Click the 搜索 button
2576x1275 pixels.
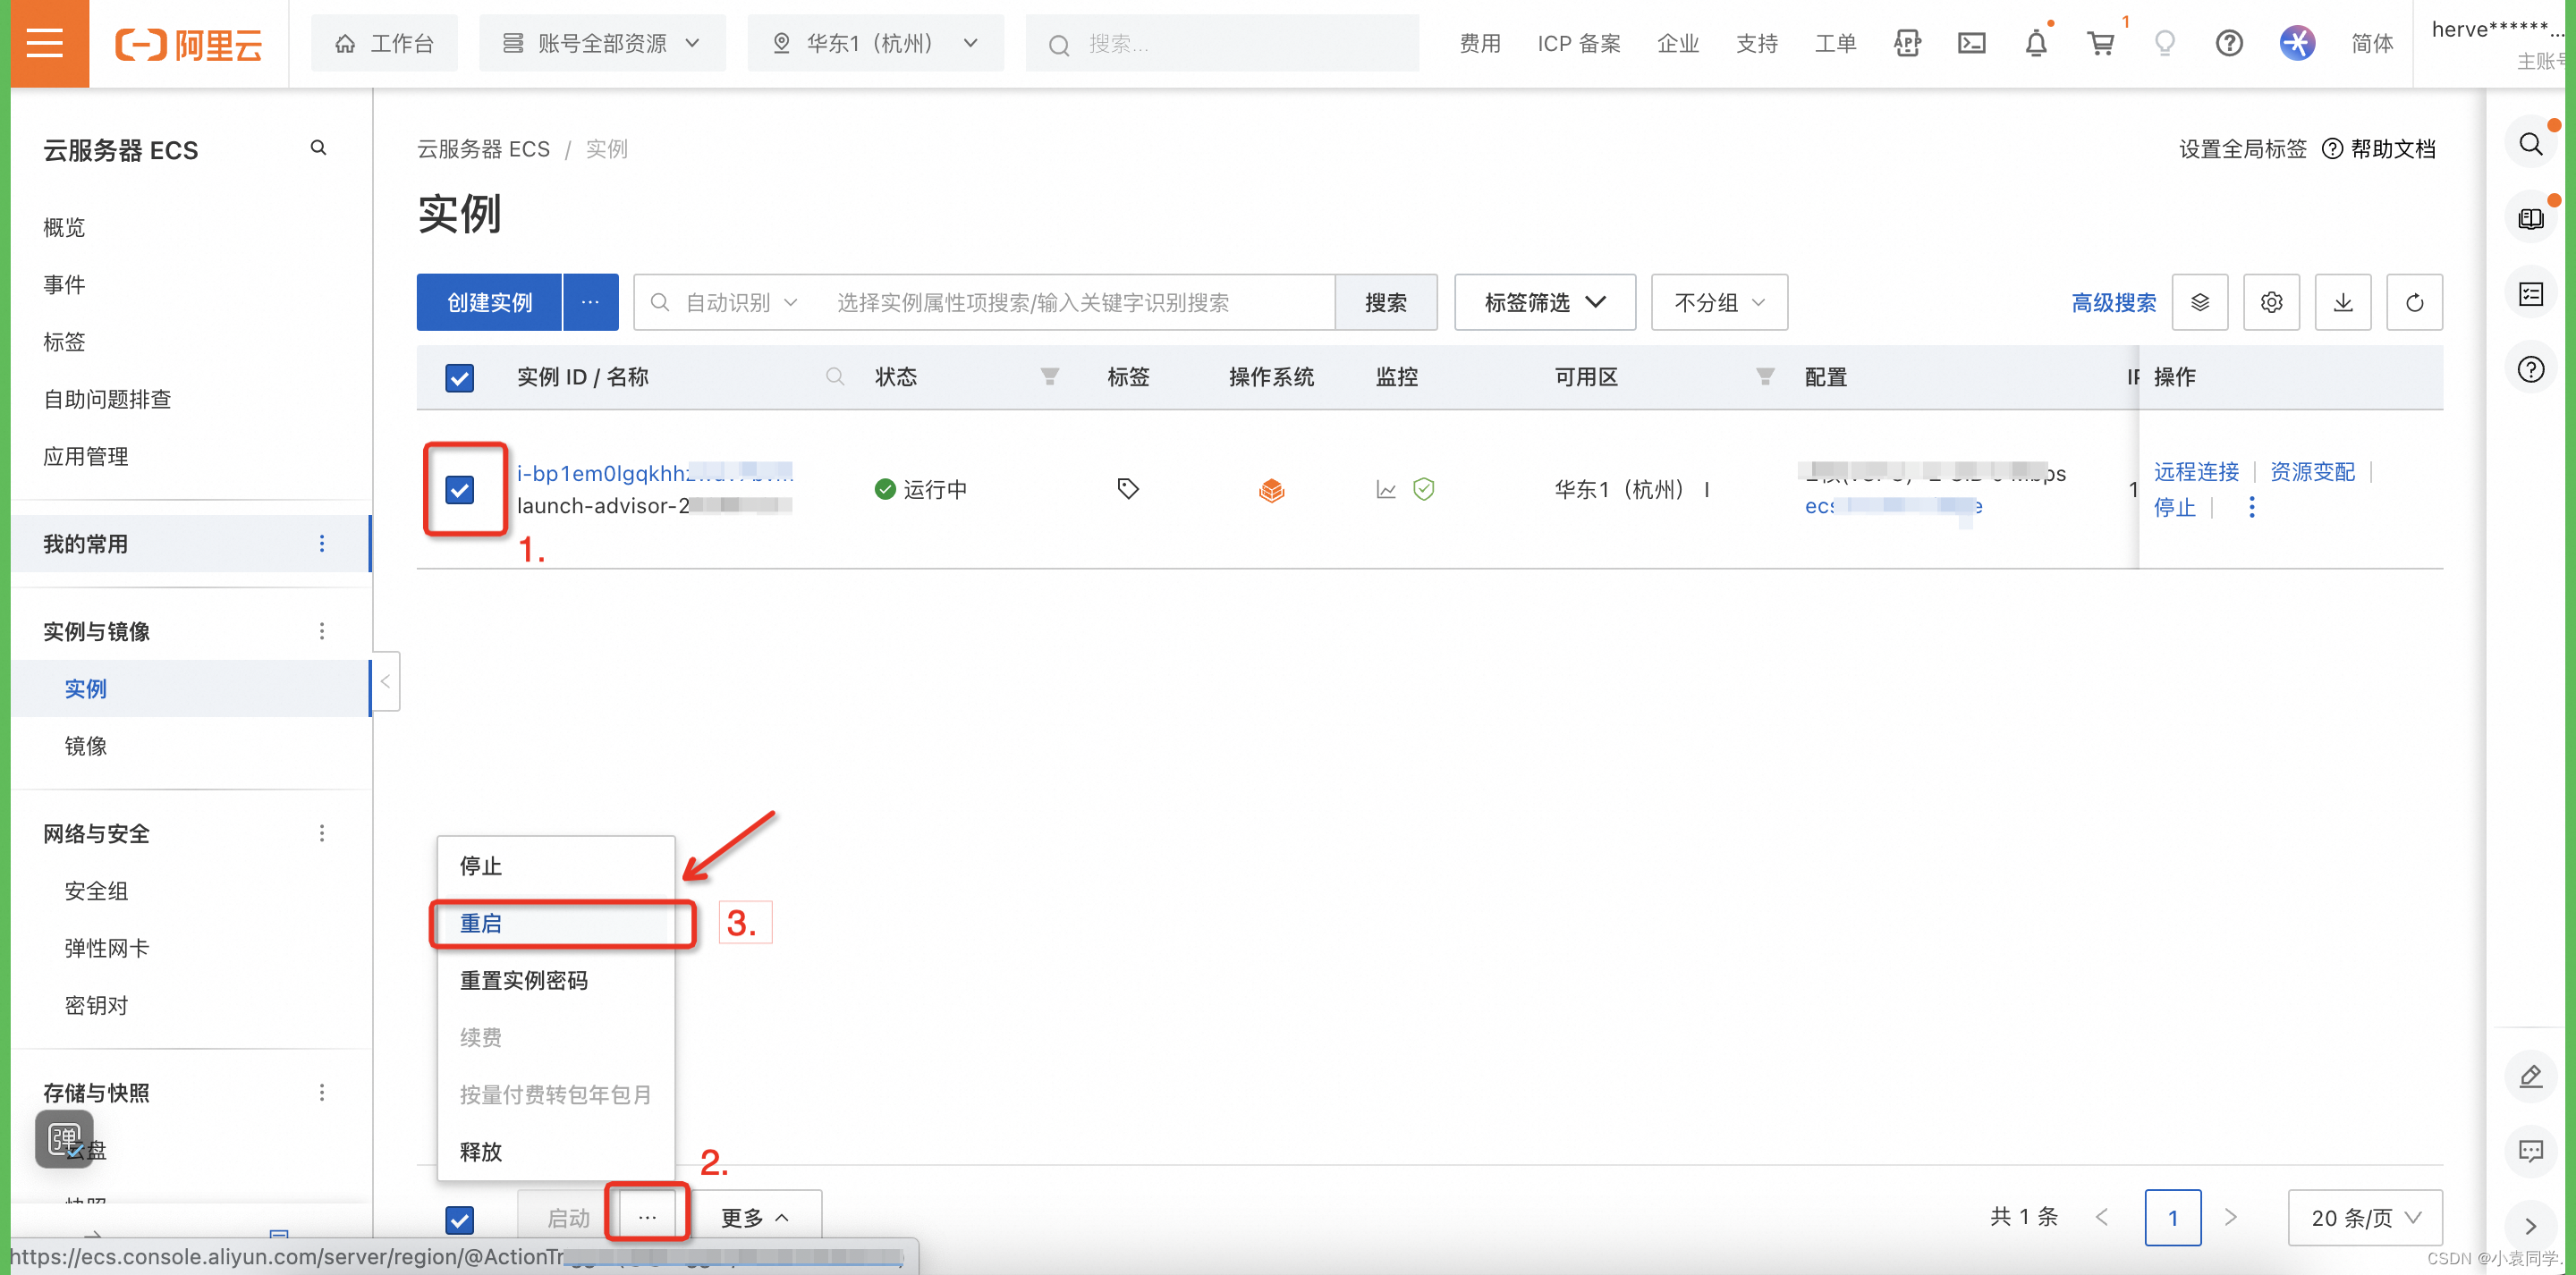(1386, 302)
